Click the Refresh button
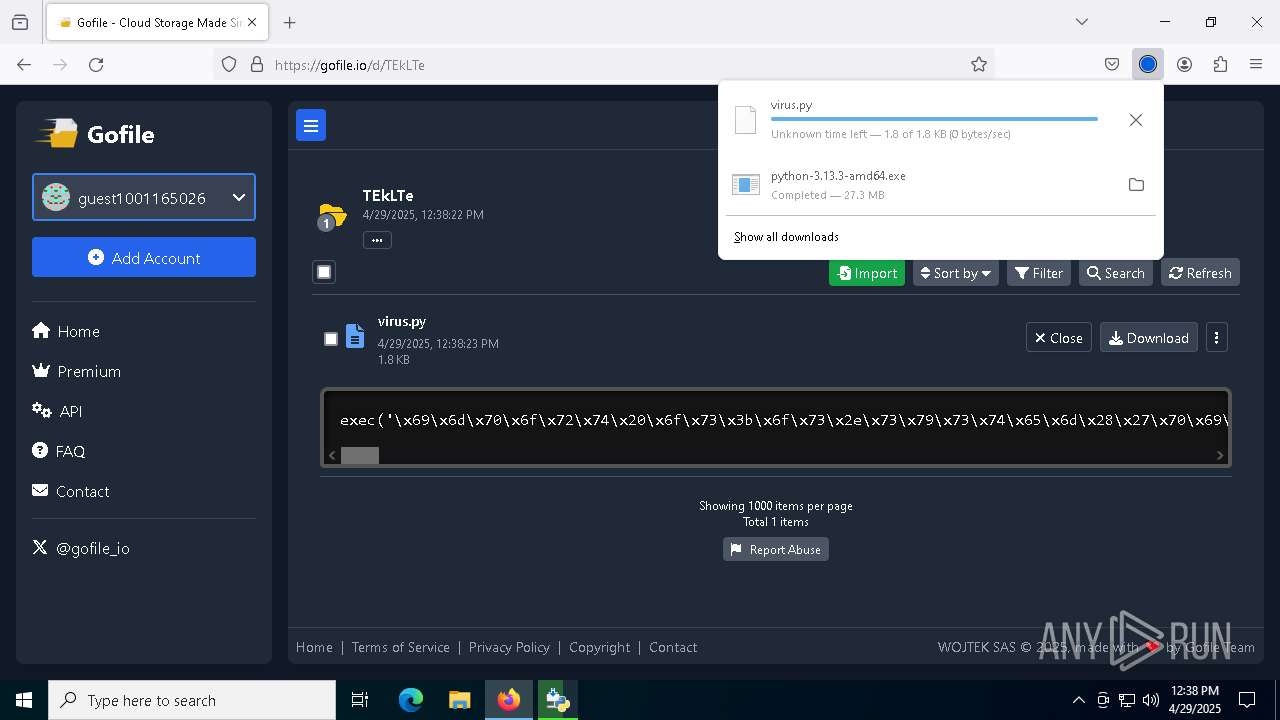 click(1200, 273)
